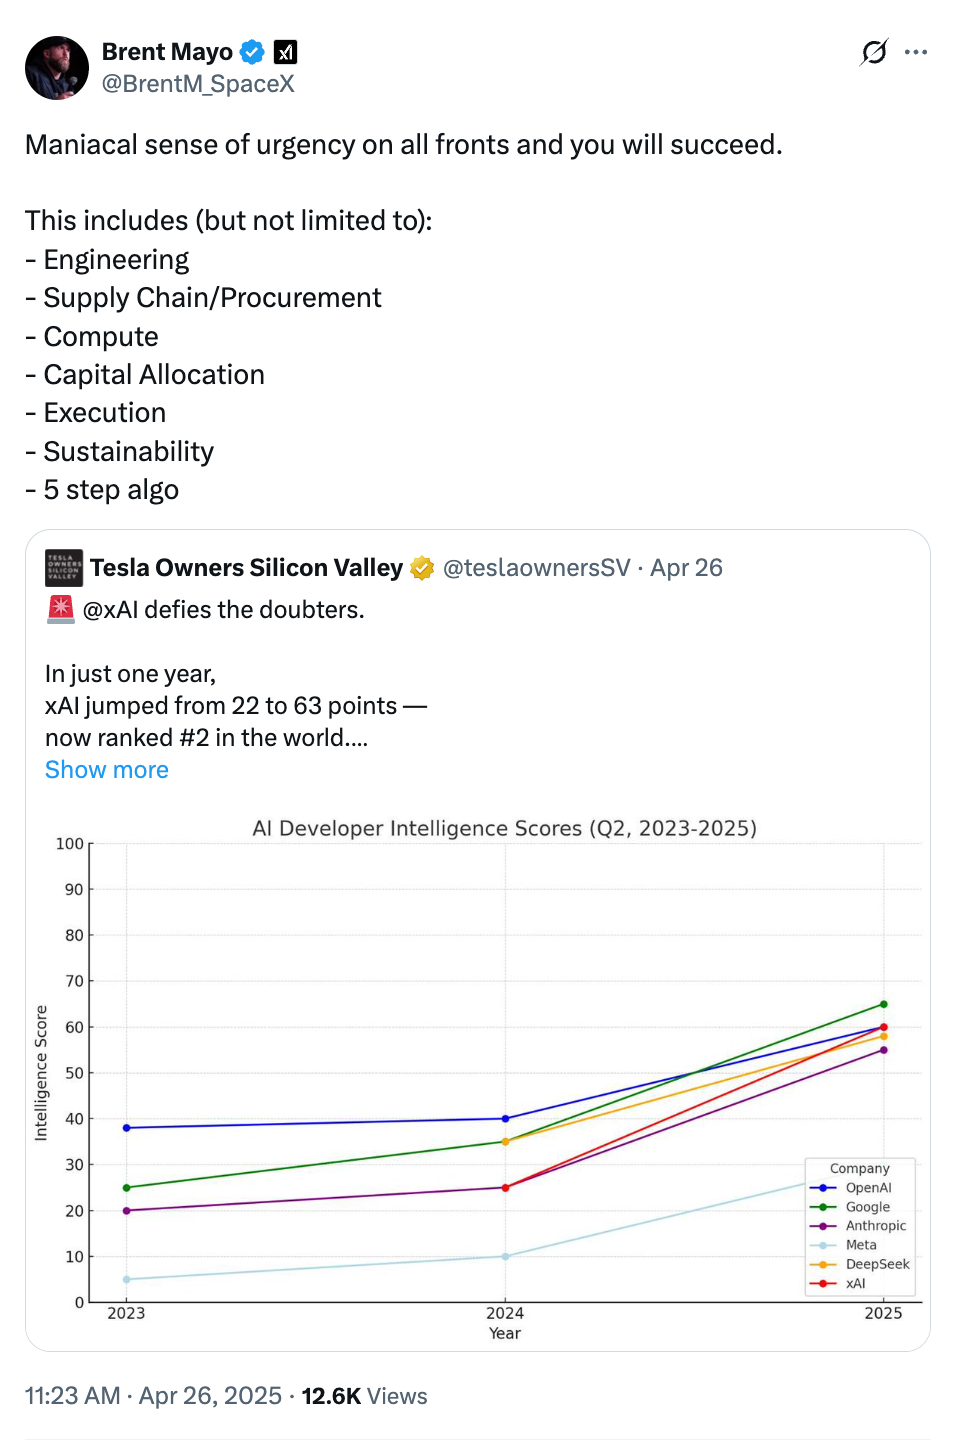Click Brent Mayo's profile avatar

click(57, 68)
